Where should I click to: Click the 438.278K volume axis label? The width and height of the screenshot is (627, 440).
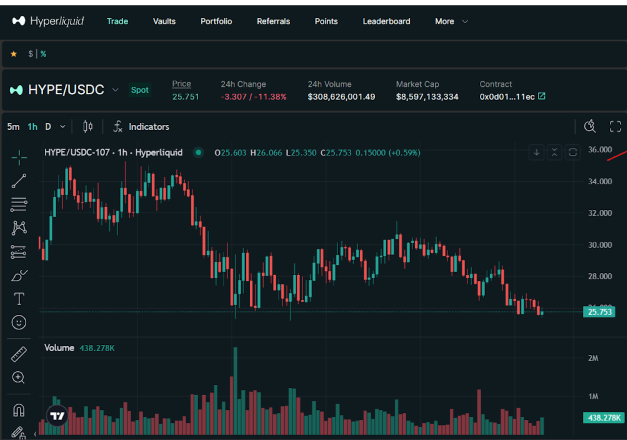coord(603,418)
